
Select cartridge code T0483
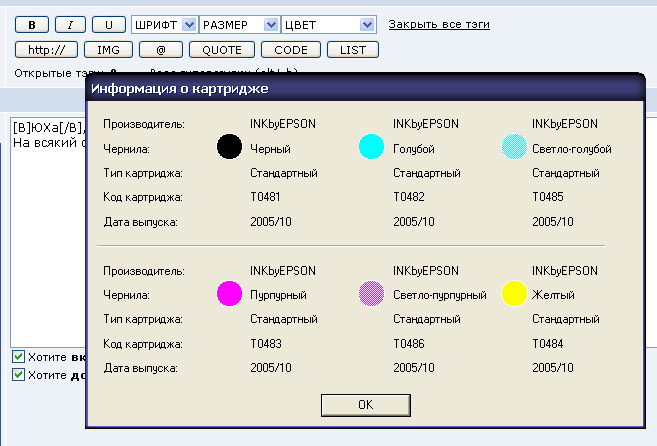(x=266, y=344)
